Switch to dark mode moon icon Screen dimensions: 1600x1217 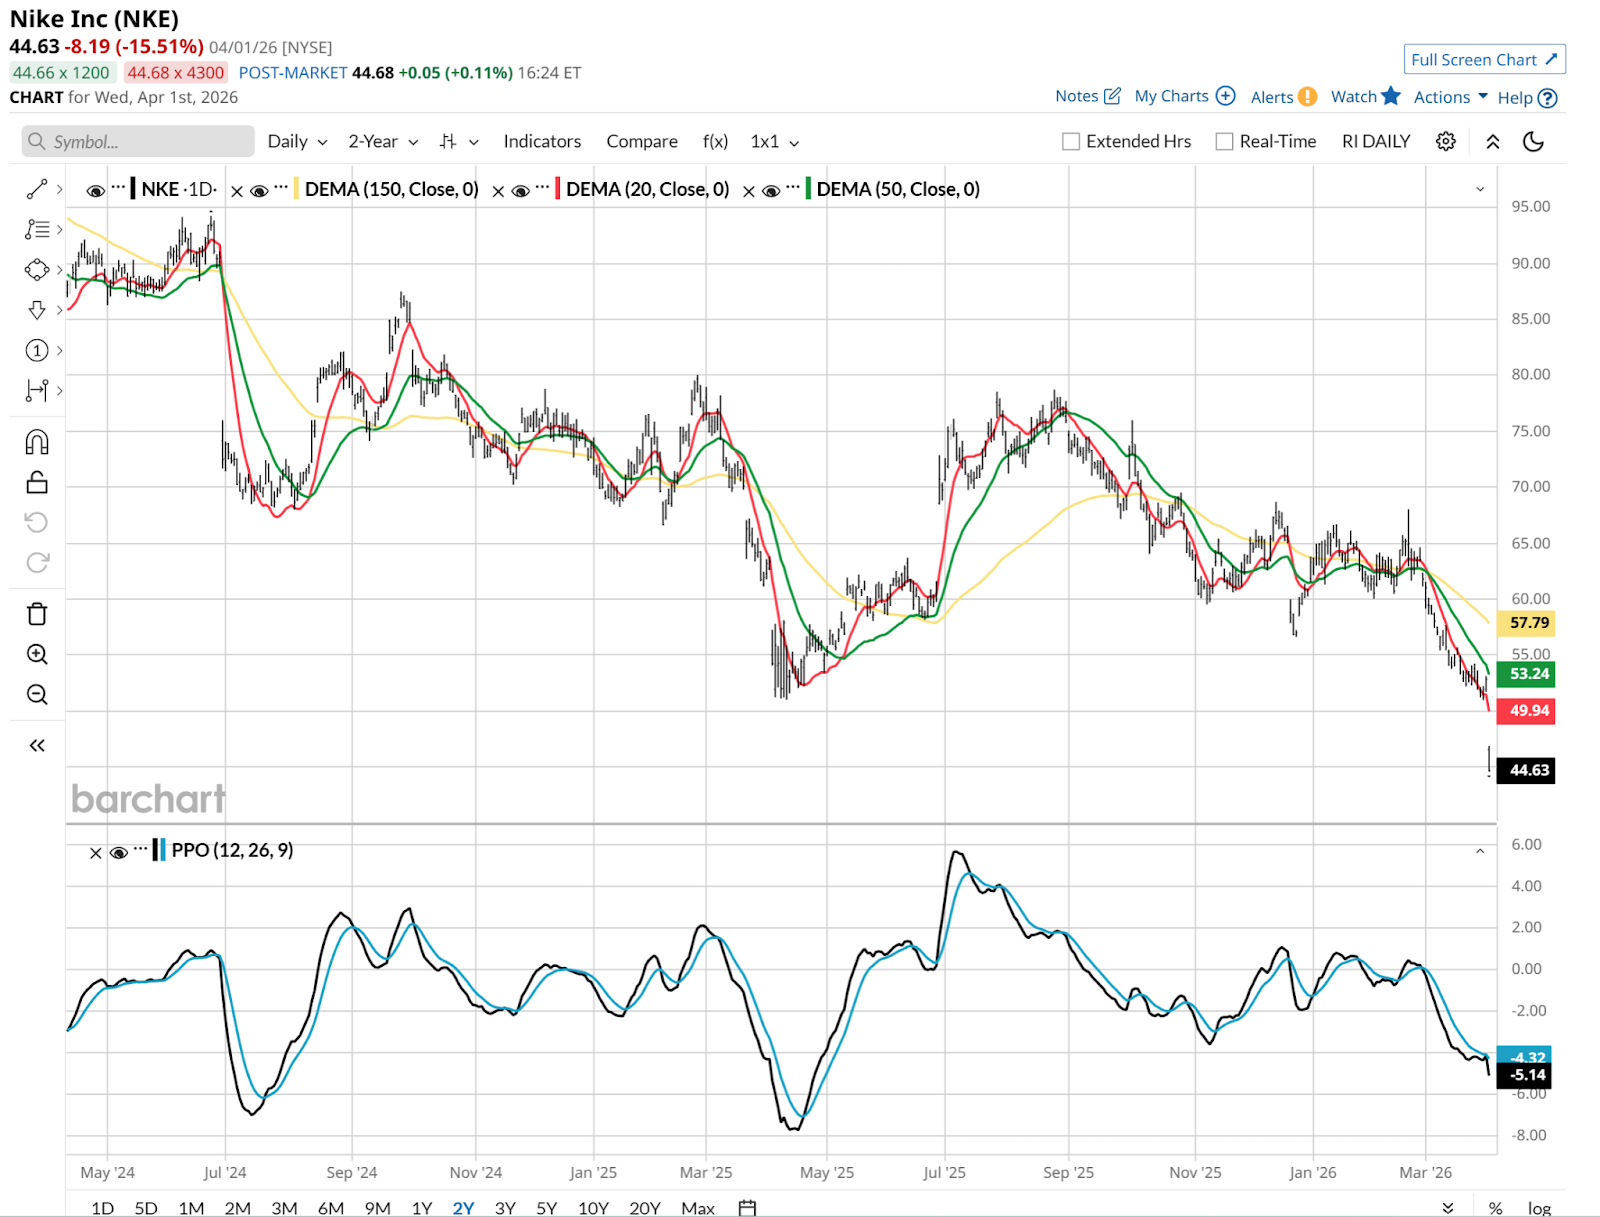click(1533, 141)
